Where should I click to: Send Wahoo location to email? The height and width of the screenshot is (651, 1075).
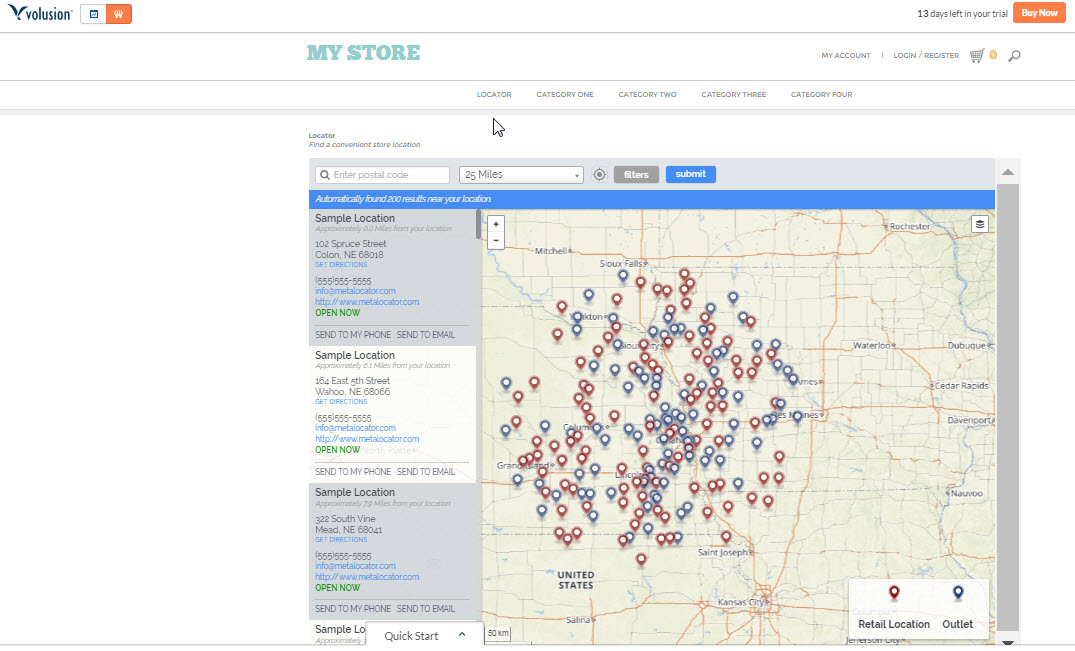[426, 471]
